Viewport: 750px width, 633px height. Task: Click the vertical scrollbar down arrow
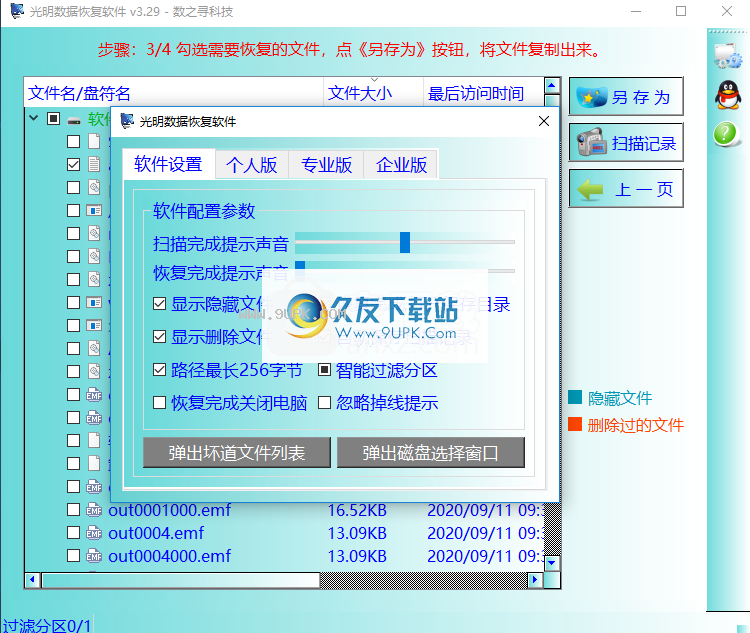(x=551, y=563)
